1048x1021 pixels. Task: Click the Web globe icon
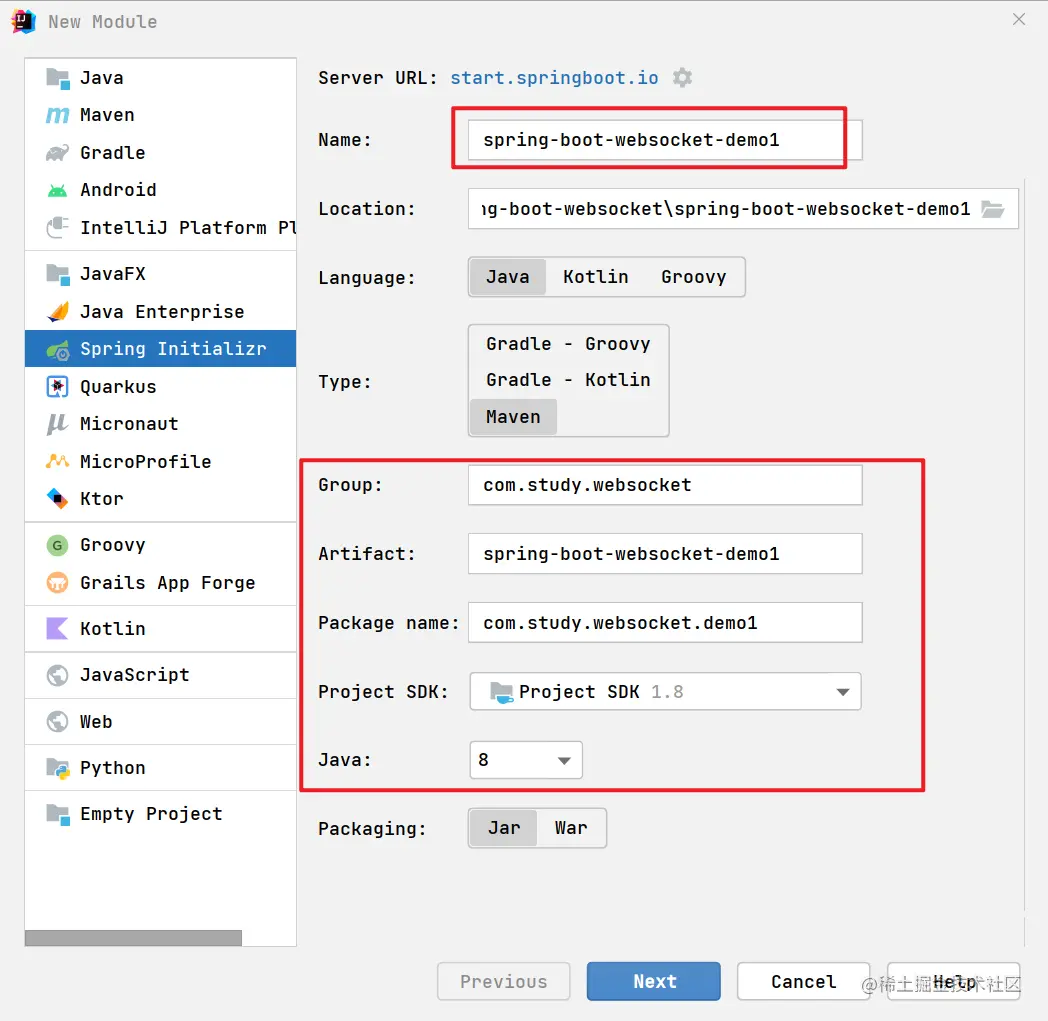coord(57,722)
